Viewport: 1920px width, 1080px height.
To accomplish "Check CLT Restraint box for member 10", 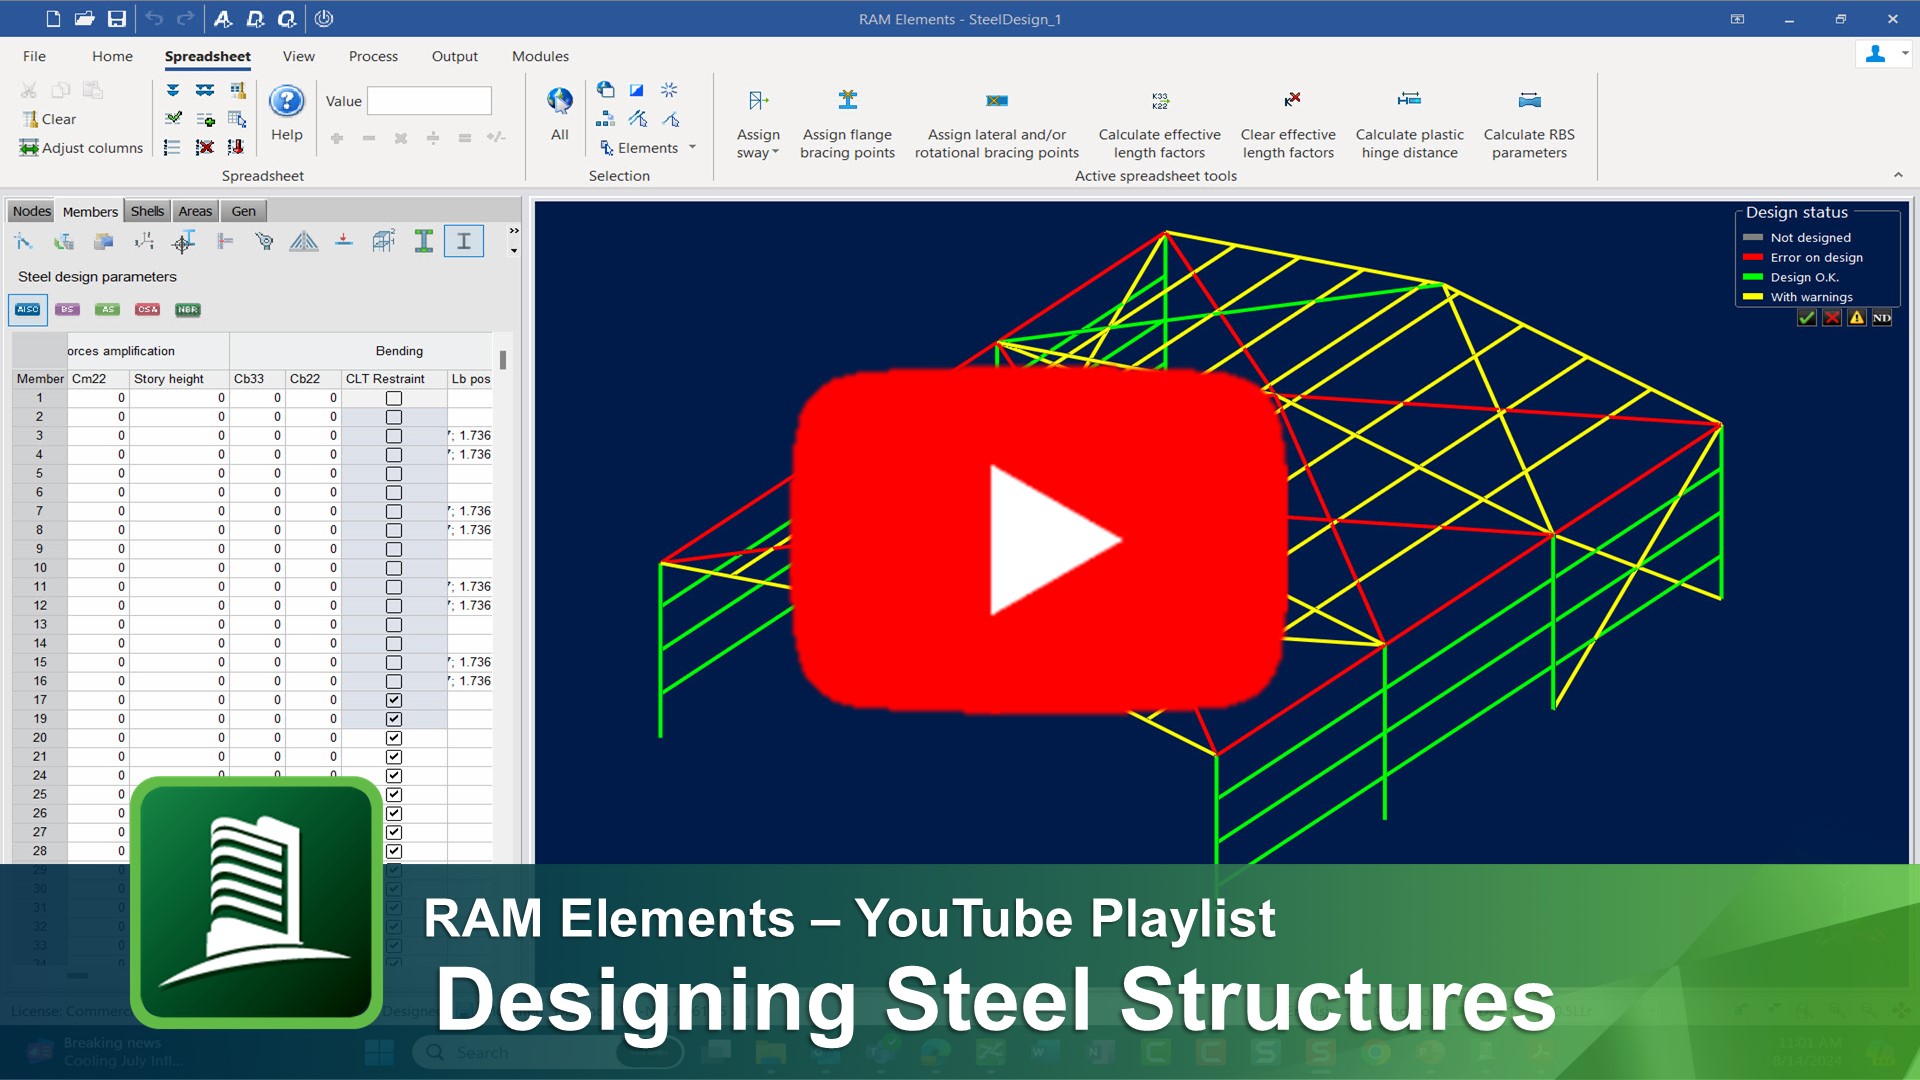I will tap(394, 568).
